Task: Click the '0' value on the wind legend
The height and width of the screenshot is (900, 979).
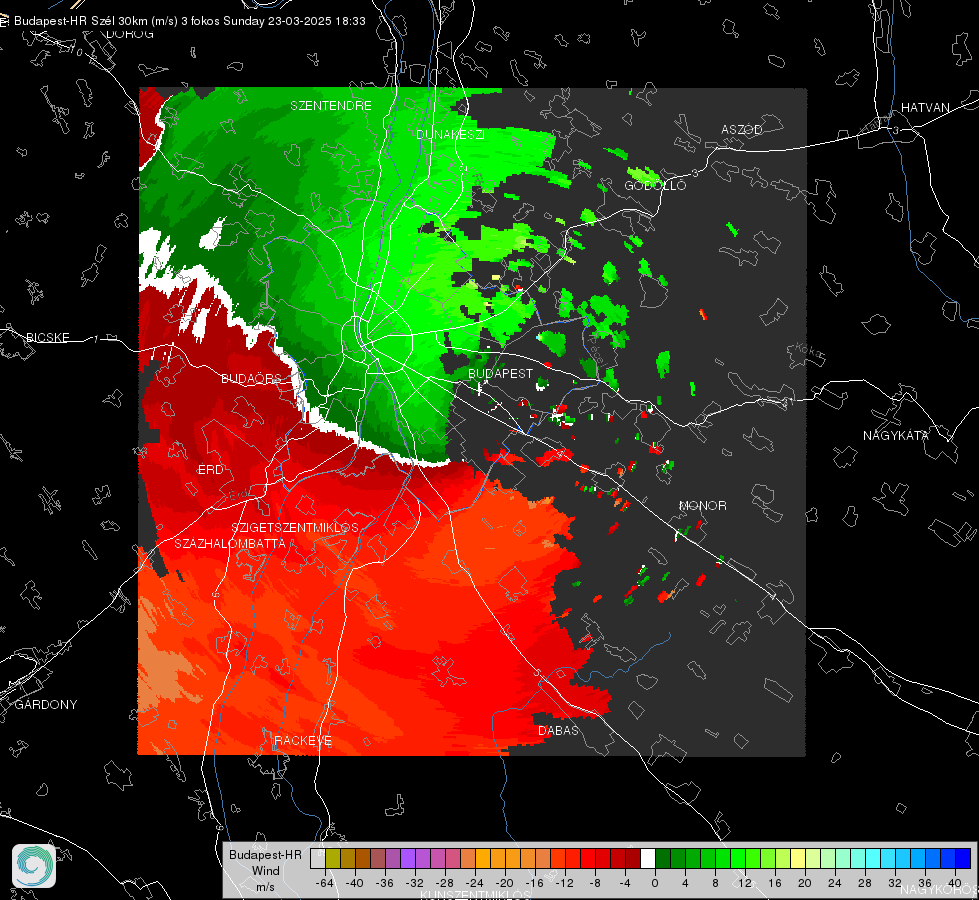Action: [x=654, y=883]
